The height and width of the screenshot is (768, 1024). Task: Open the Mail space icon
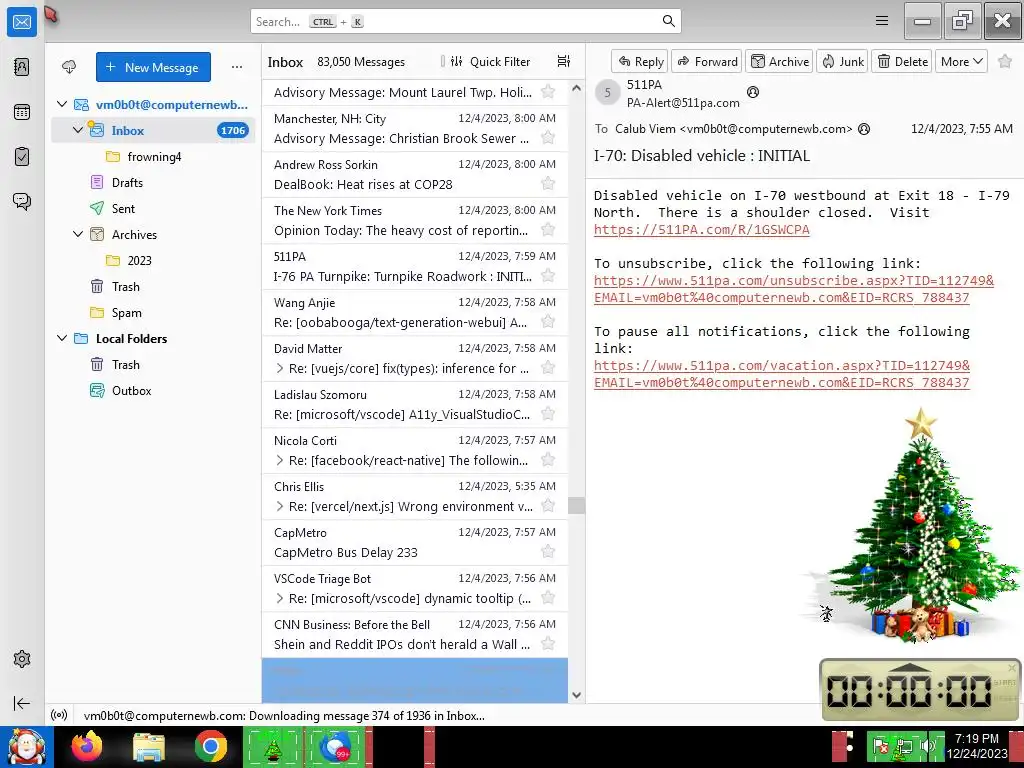tap(22, 22)
